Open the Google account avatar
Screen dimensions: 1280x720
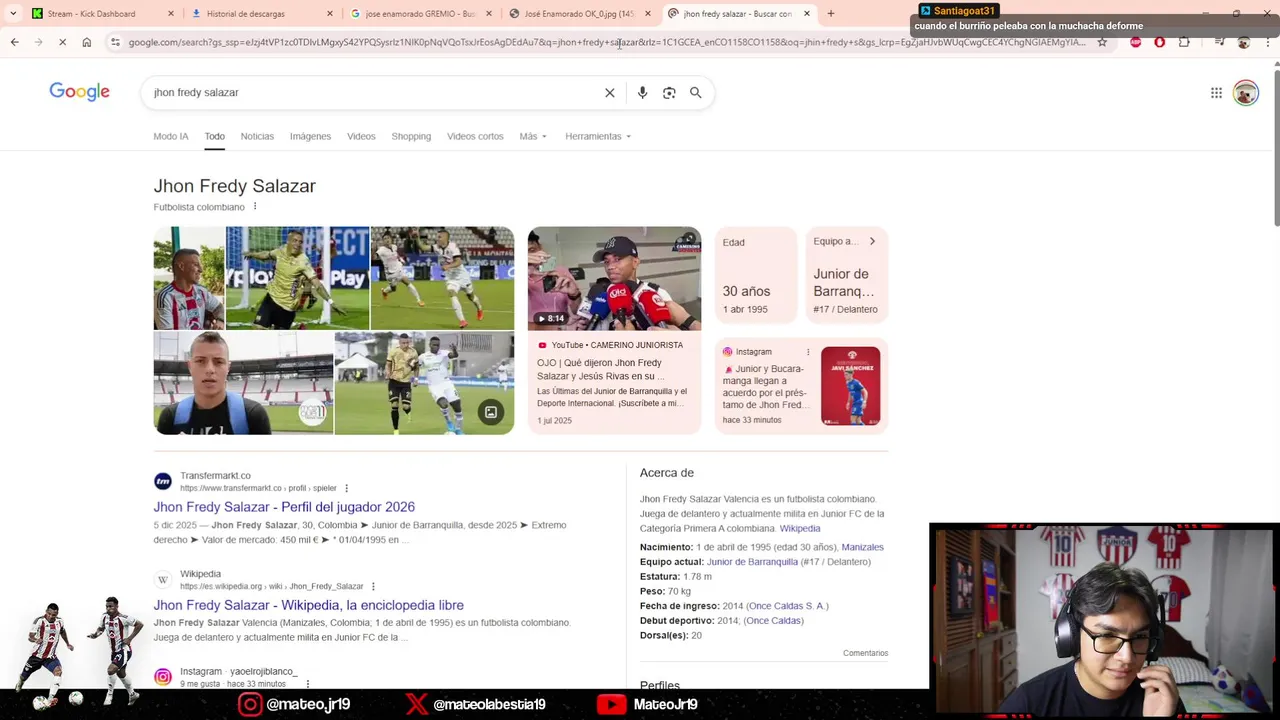pyautogui.click(x=1245, y=93)
